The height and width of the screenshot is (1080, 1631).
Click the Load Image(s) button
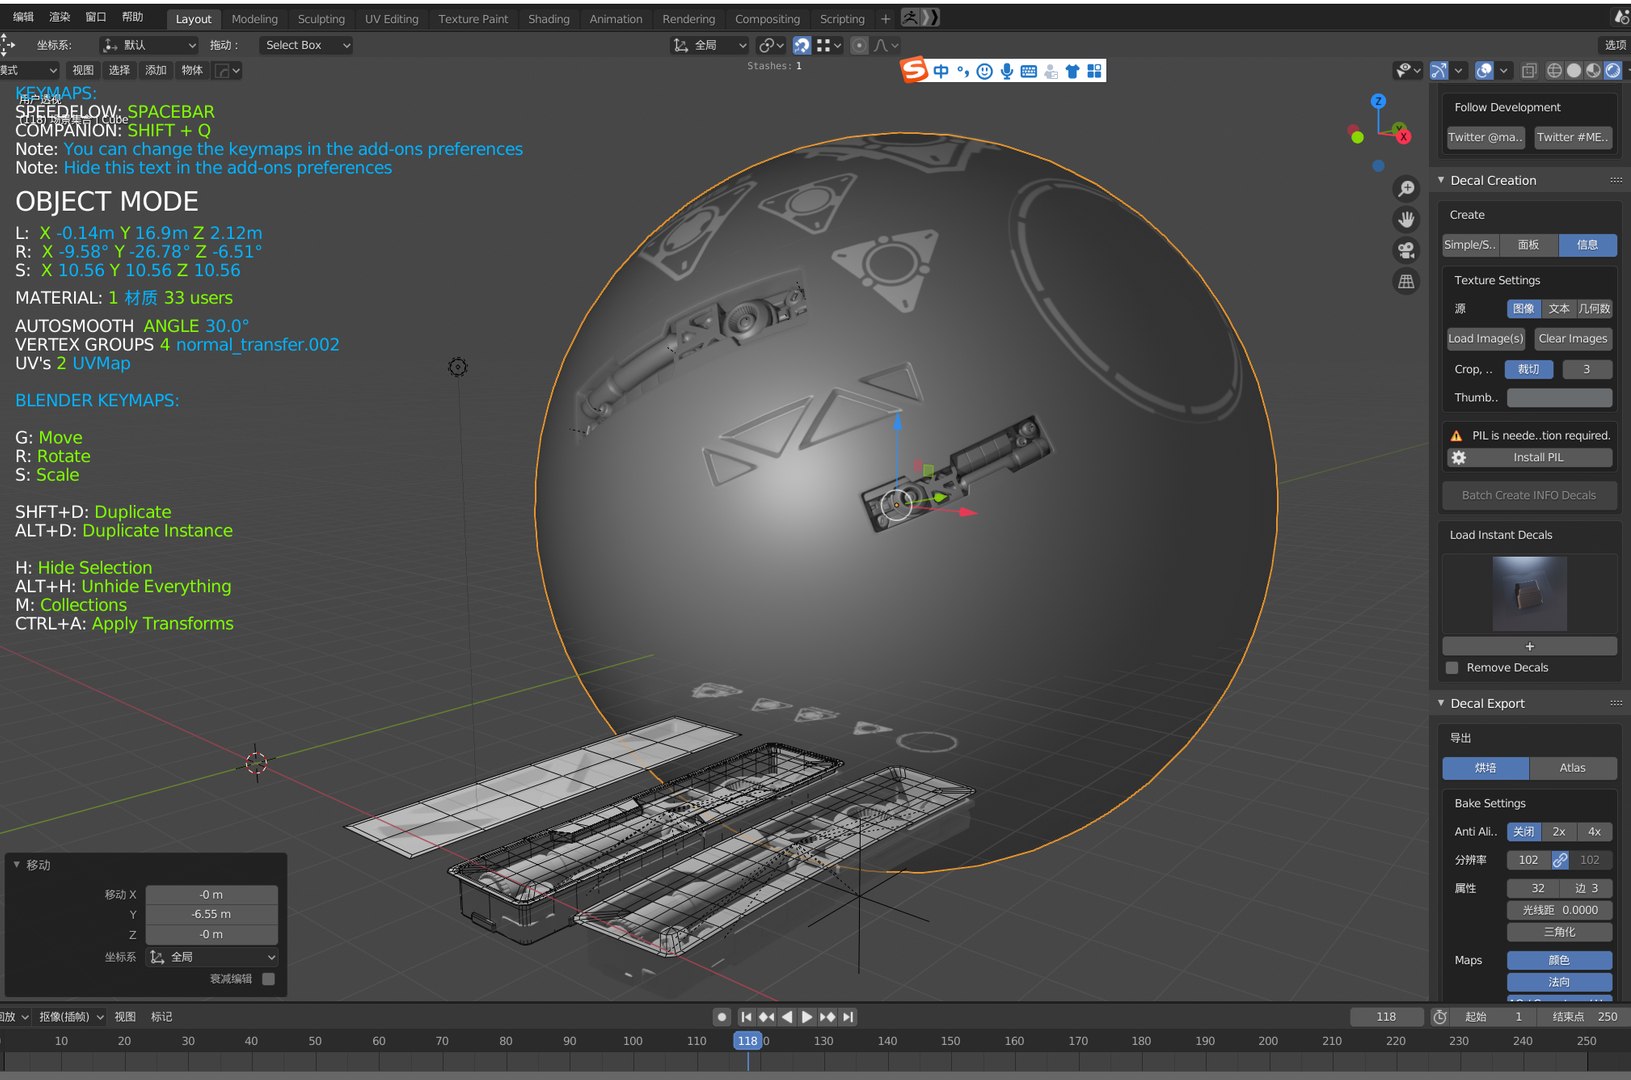(1485, 339)
